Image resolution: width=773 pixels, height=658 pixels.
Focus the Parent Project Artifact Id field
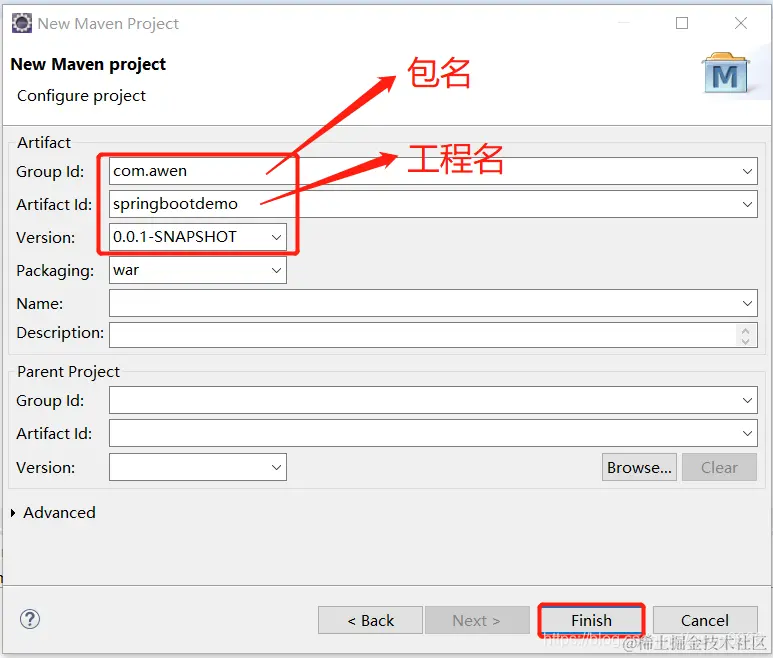(x=433, y=433)
